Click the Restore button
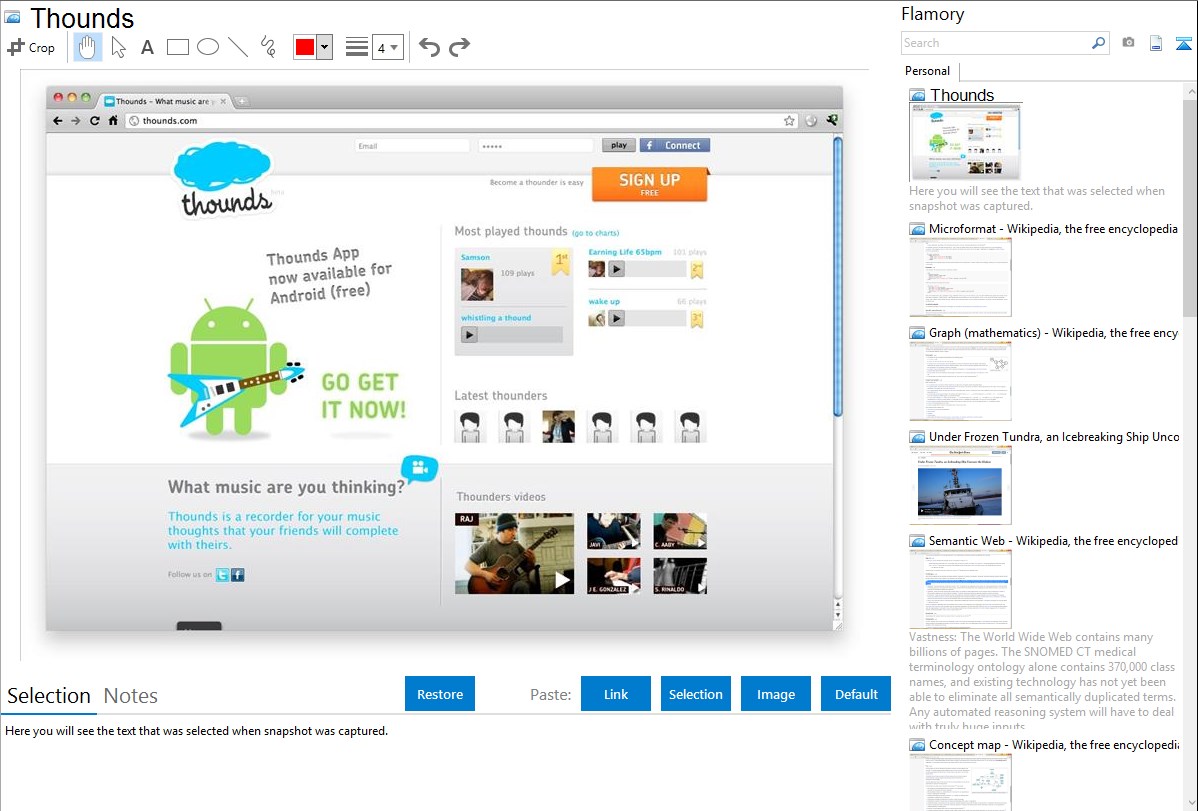Image resolution: width=1198 pixels, height=811 pixels. 440,694
